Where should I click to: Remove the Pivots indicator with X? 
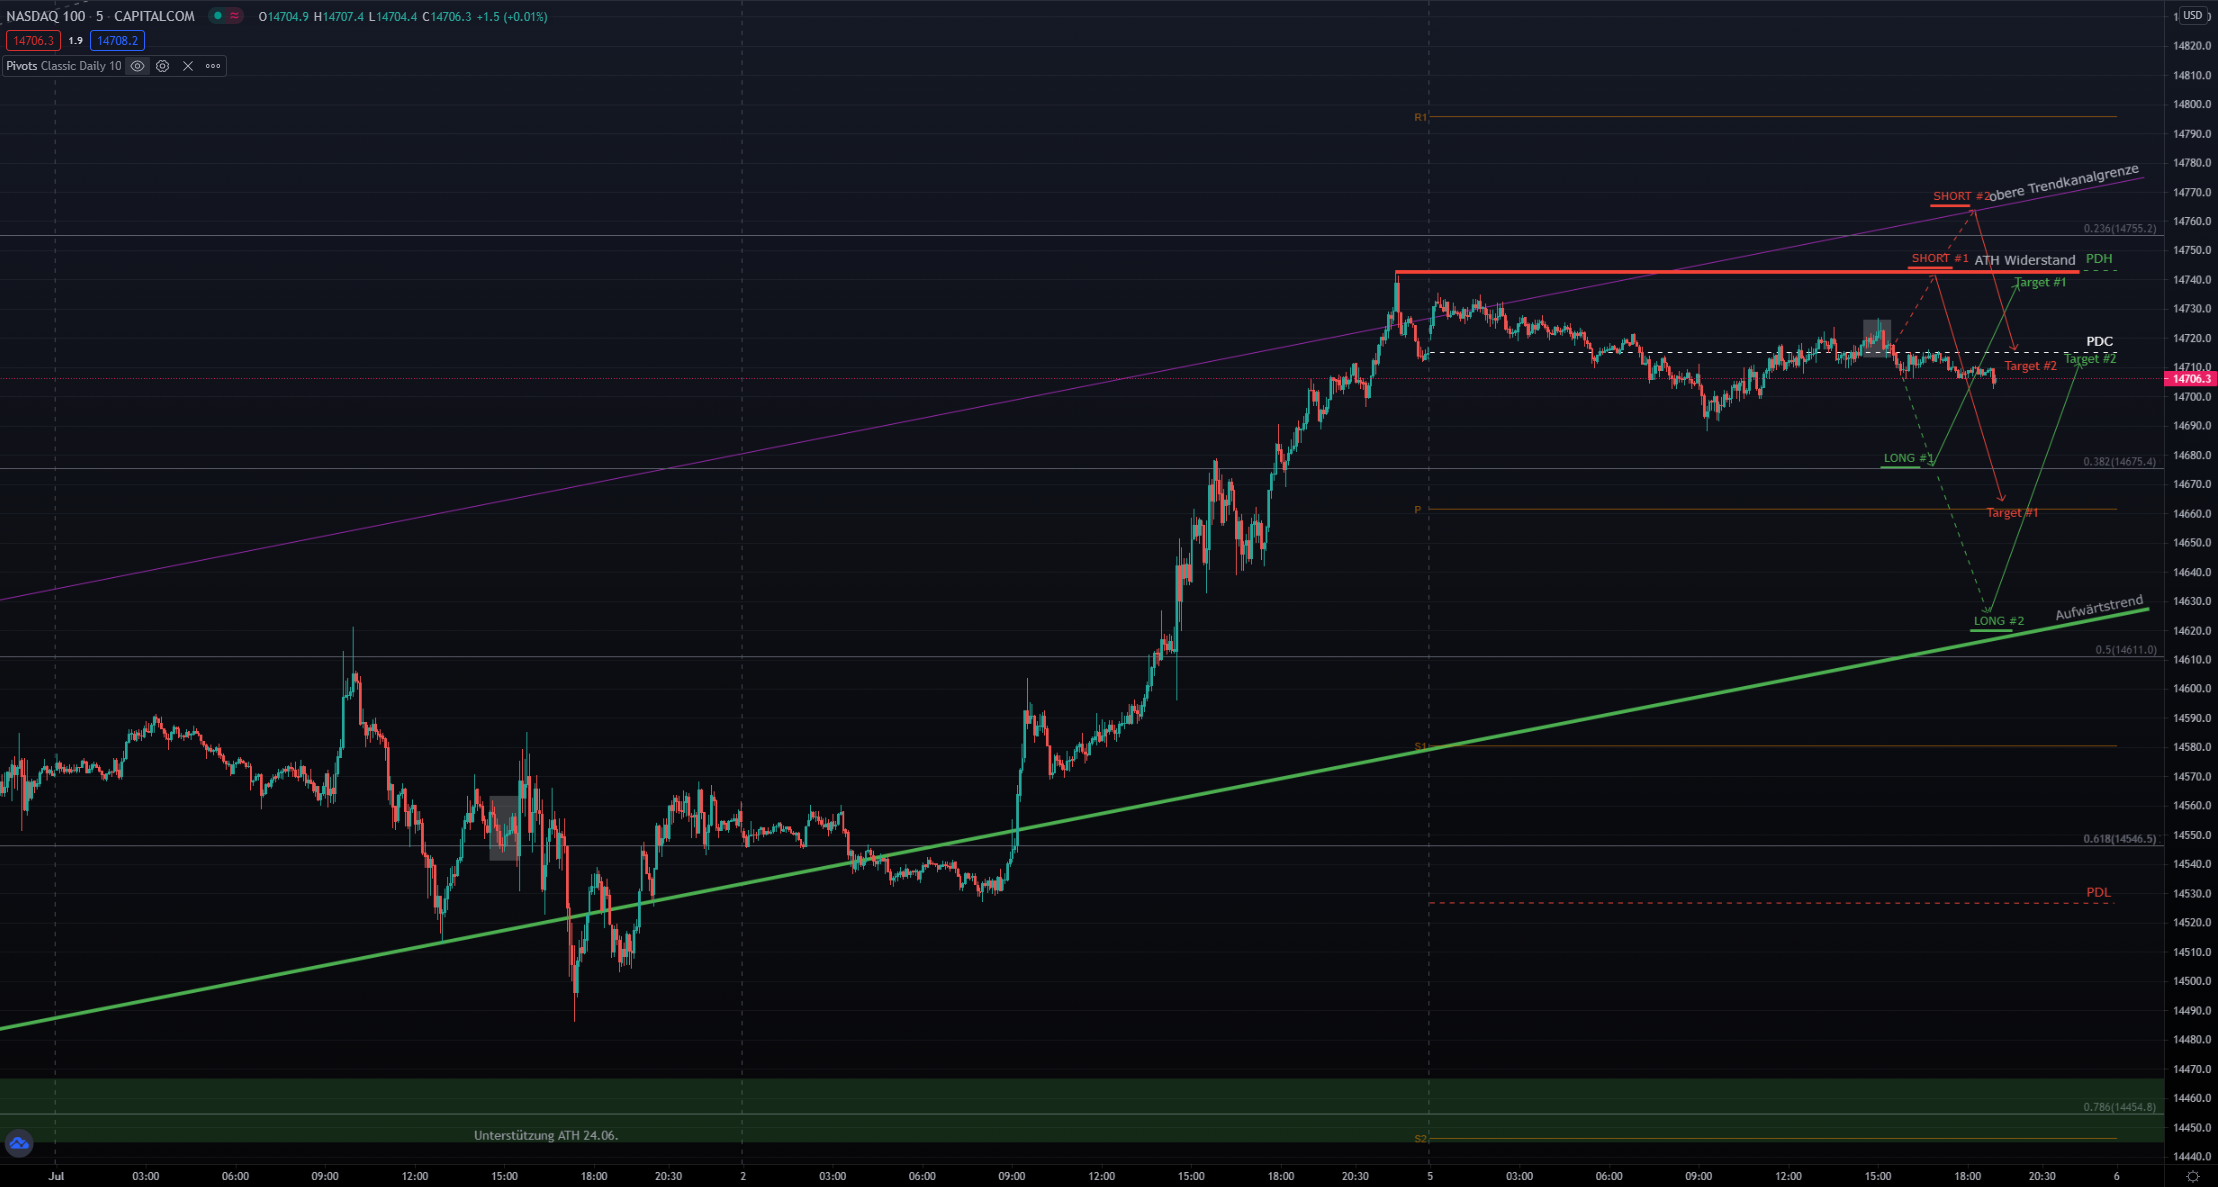coord(188,66)
